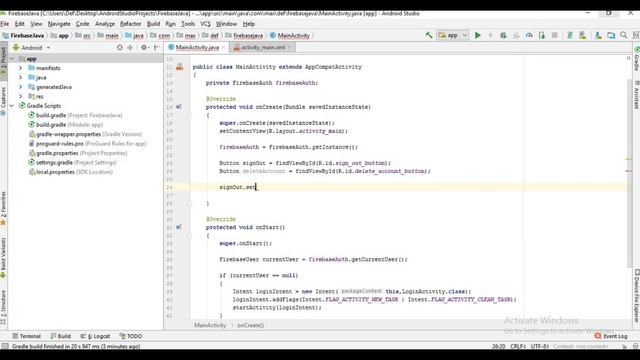The image size is (640, 360).
Task: Open the Refactor menu
Action: 130,24
